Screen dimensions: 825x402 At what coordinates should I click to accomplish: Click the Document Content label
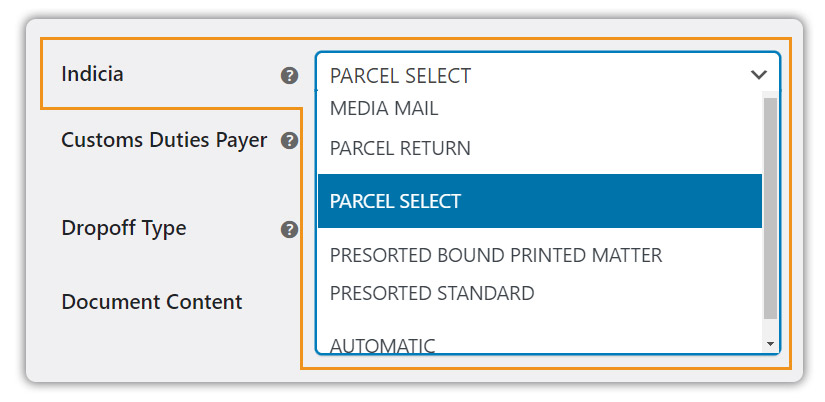tap(152, 302)
